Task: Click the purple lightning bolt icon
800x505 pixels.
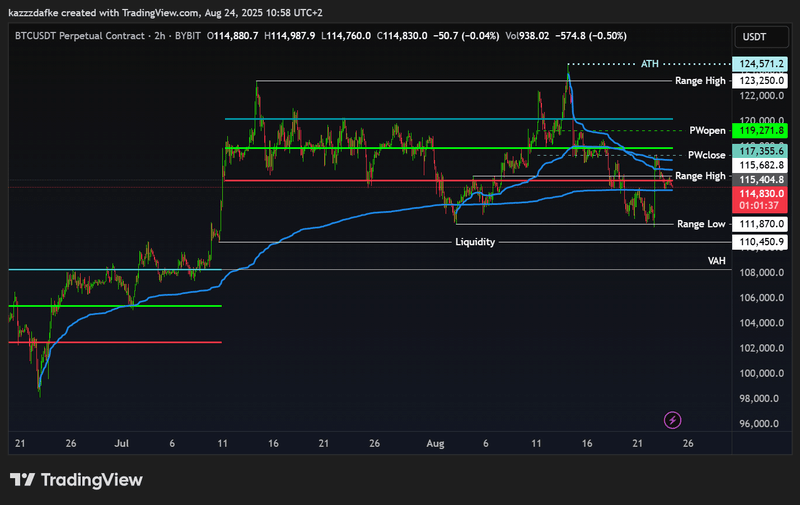Action: pos(672,420)
